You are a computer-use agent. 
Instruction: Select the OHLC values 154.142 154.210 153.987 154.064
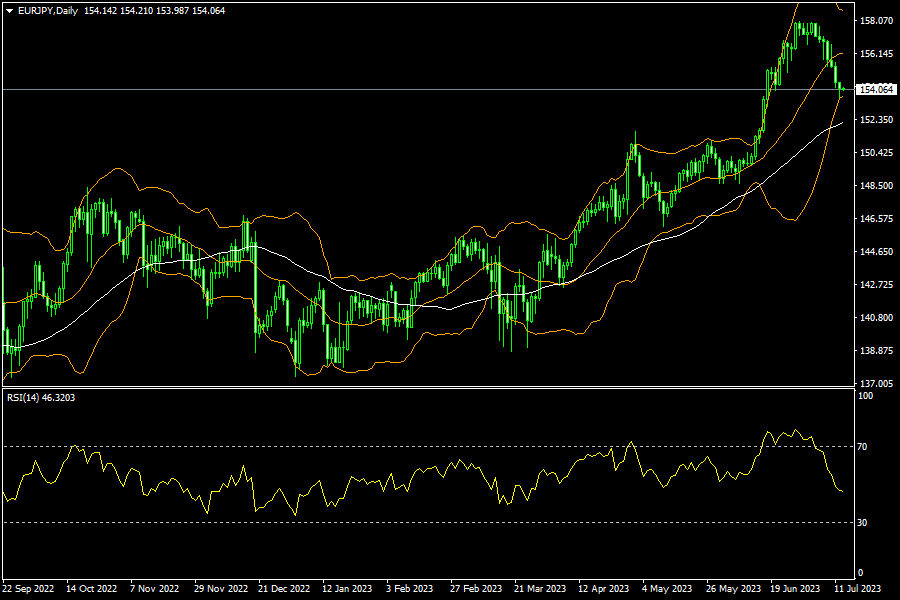(x=154, y=11)
